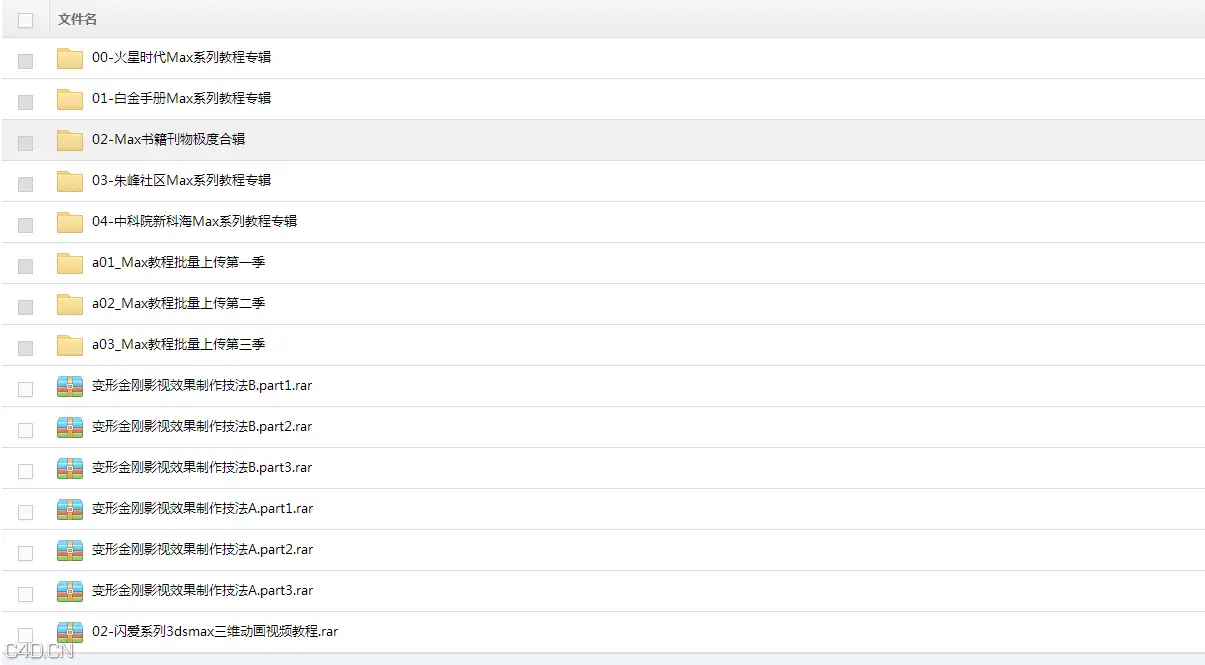
Task: Open the 03-朱峰社区Max系列教程专辑 folder name
Action: click(x=181, y=180)
